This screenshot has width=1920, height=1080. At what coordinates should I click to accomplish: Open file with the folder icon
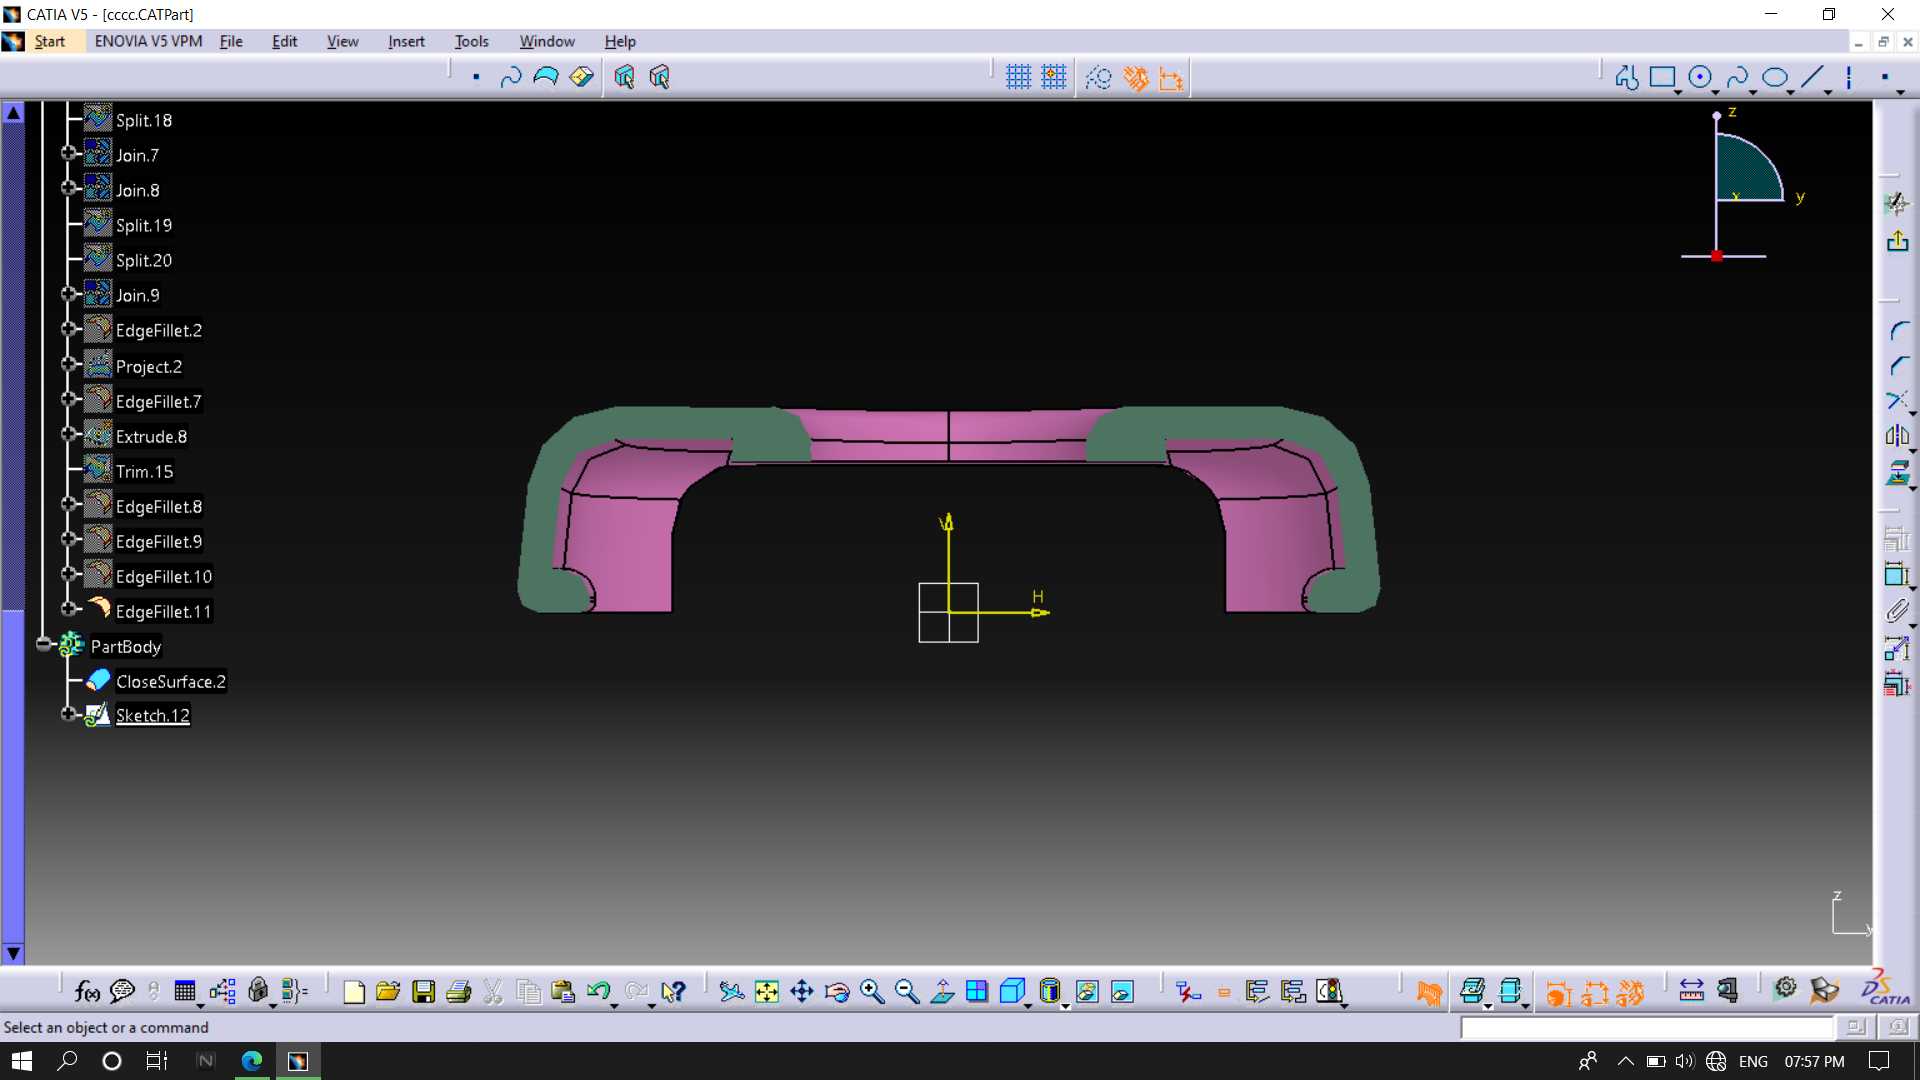388,991
